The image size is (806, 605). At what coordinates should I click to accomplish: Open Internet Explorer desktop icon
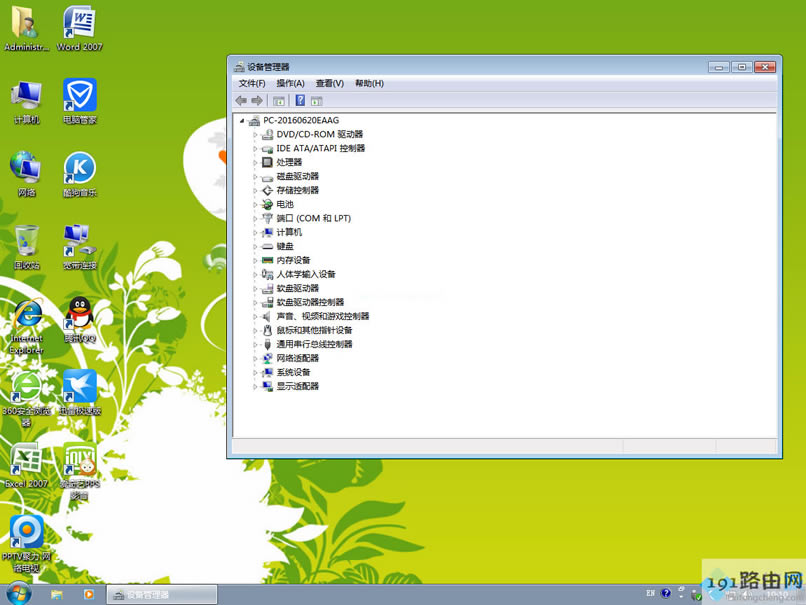[27, 325]
